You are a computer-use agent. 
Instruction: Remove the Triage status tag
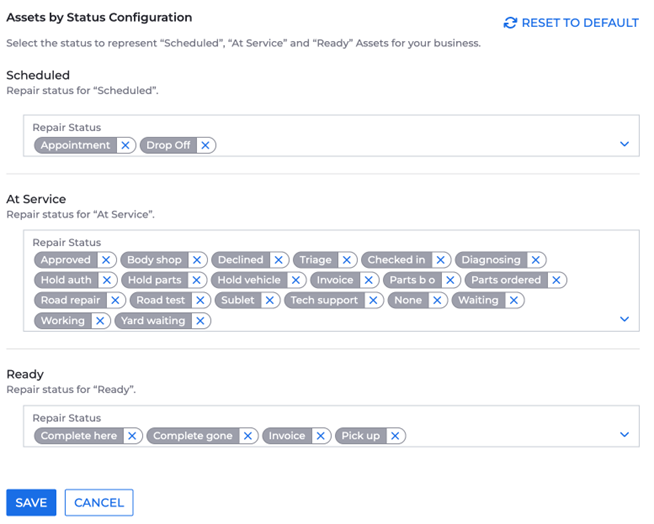(346, 260)
